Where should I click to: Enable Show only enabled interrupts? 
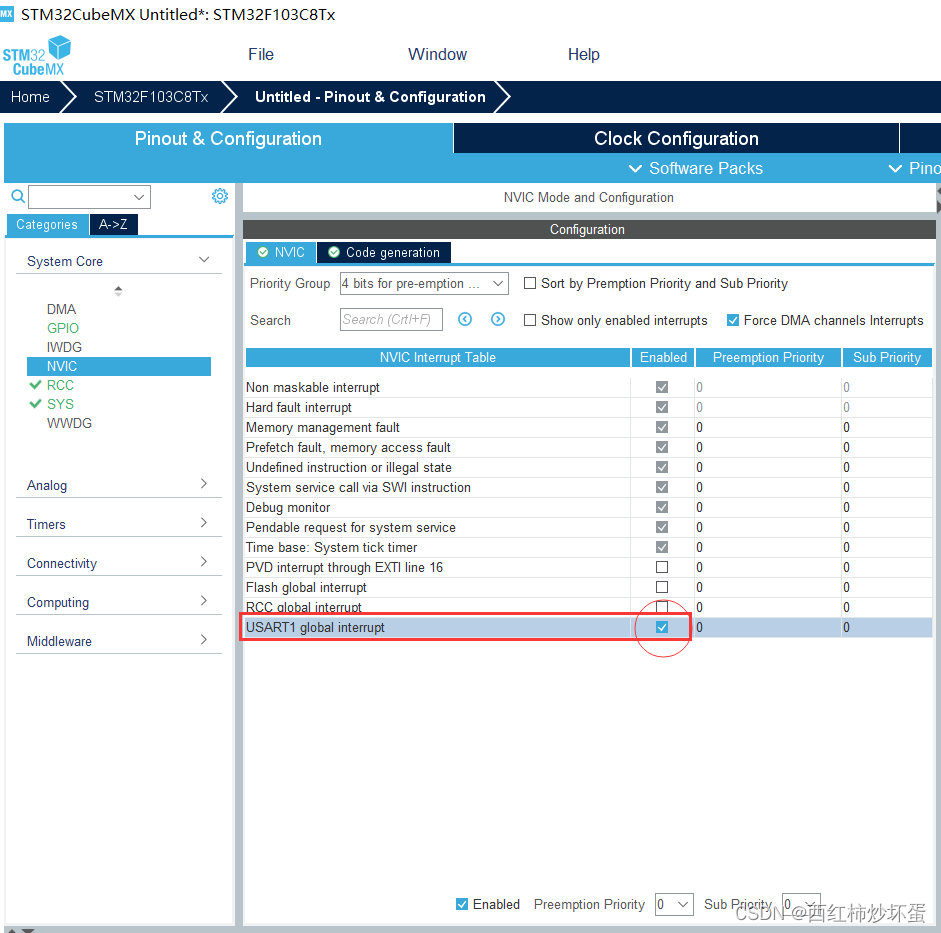[530, 320]
